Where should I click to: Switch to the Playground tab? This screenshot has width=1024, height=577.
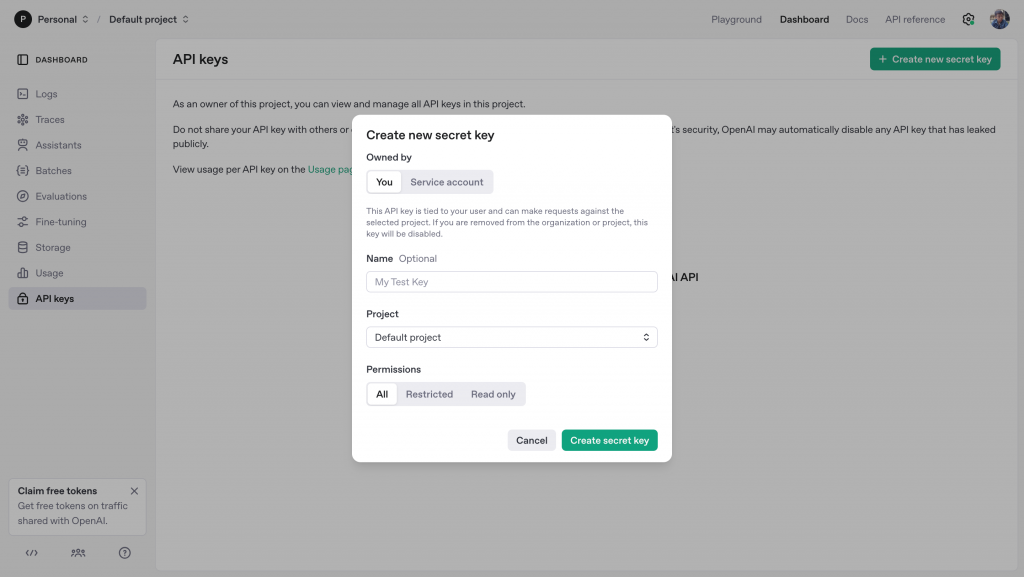tap(736, 19)
